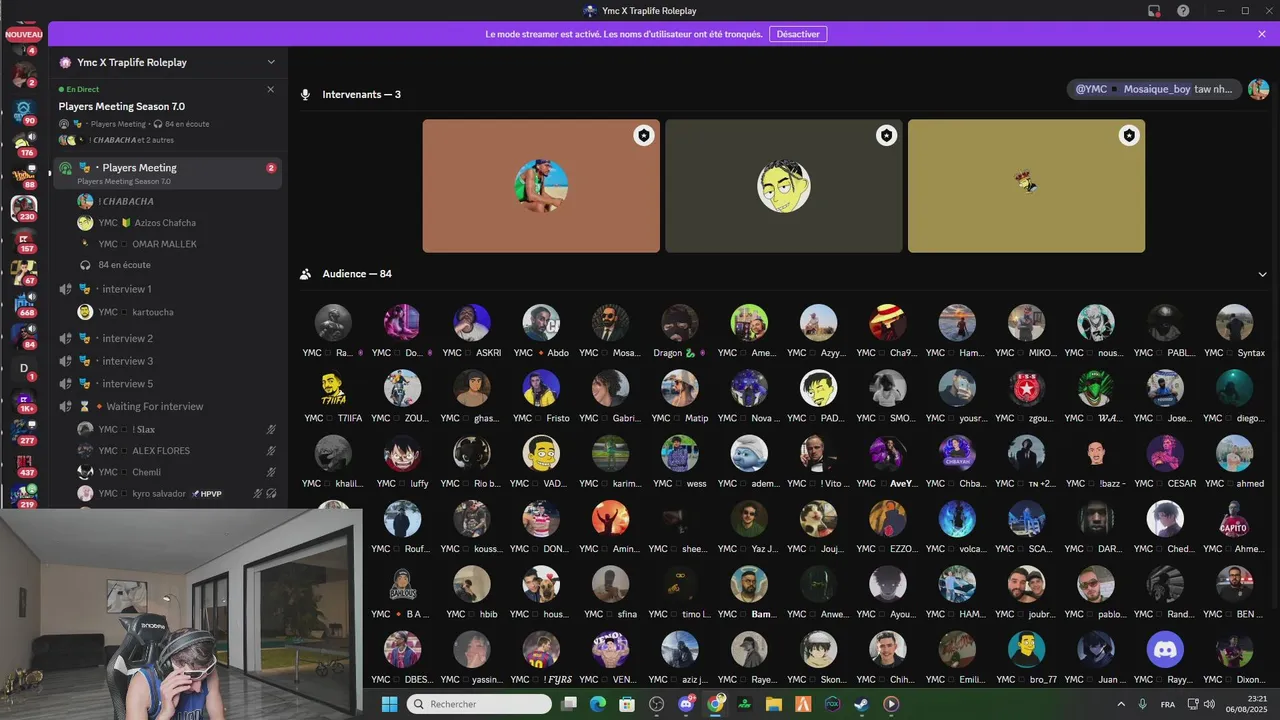
Task: Join the interview 1 voice channel
Action: tap(167, 289)
